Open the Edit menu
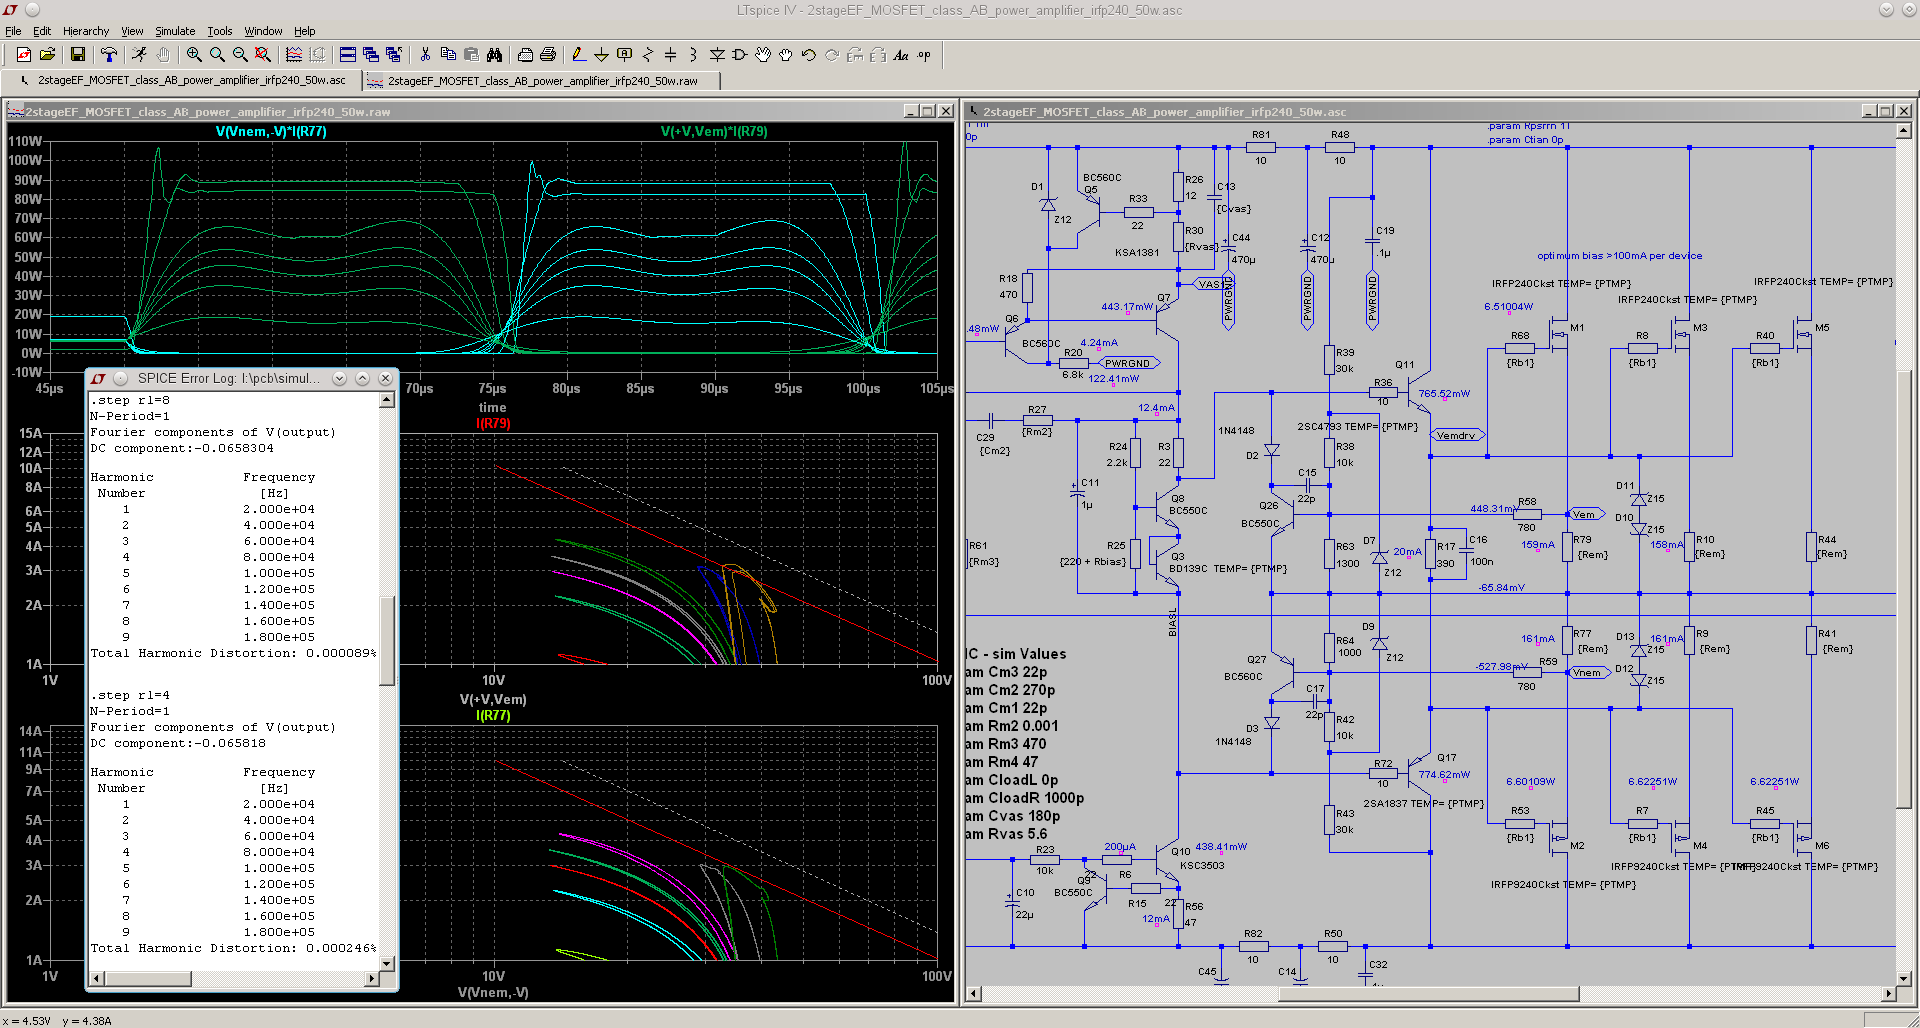 (42, 31)
